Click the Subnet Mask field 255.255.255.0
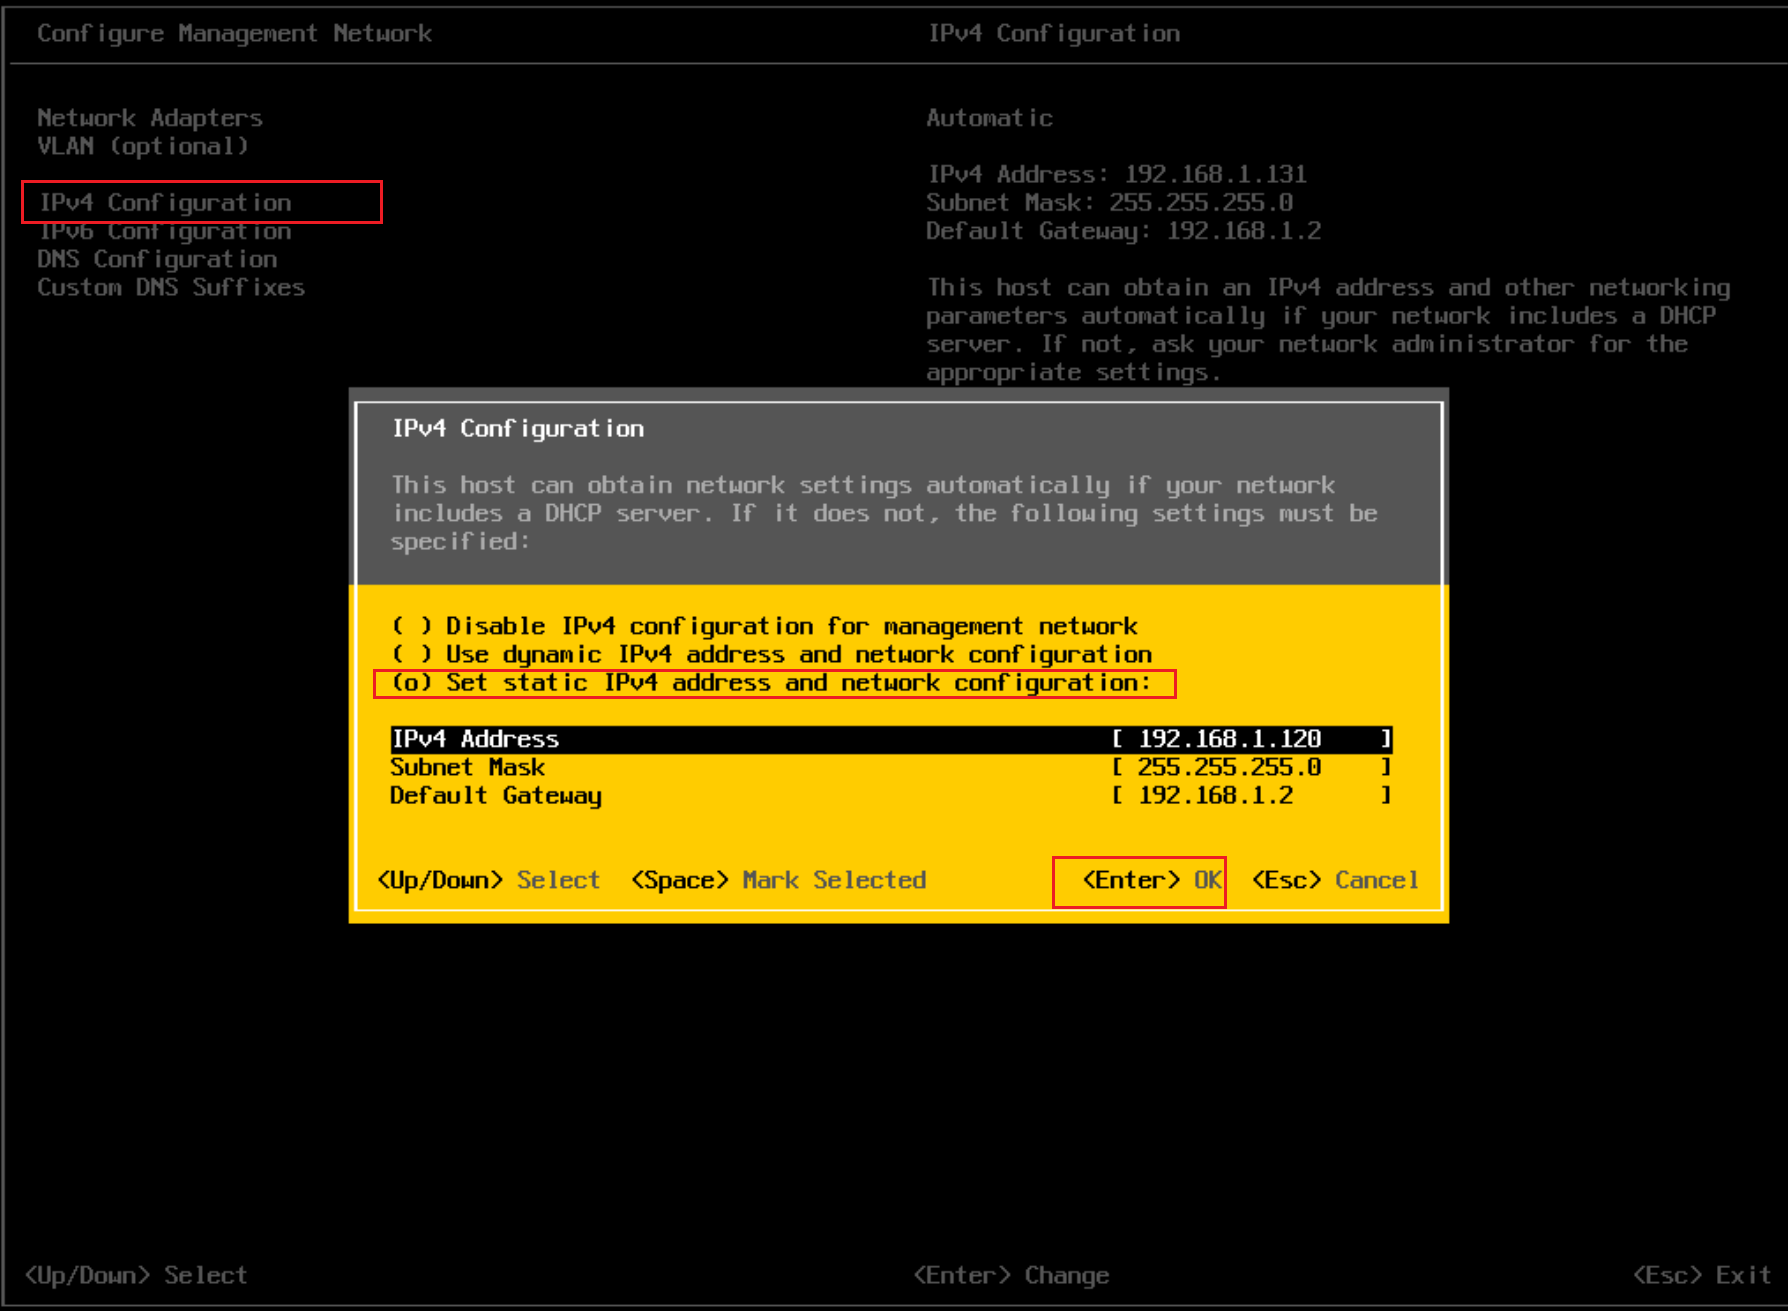This screenshot has height=1311, width=1788. (x=1251, y=767)
